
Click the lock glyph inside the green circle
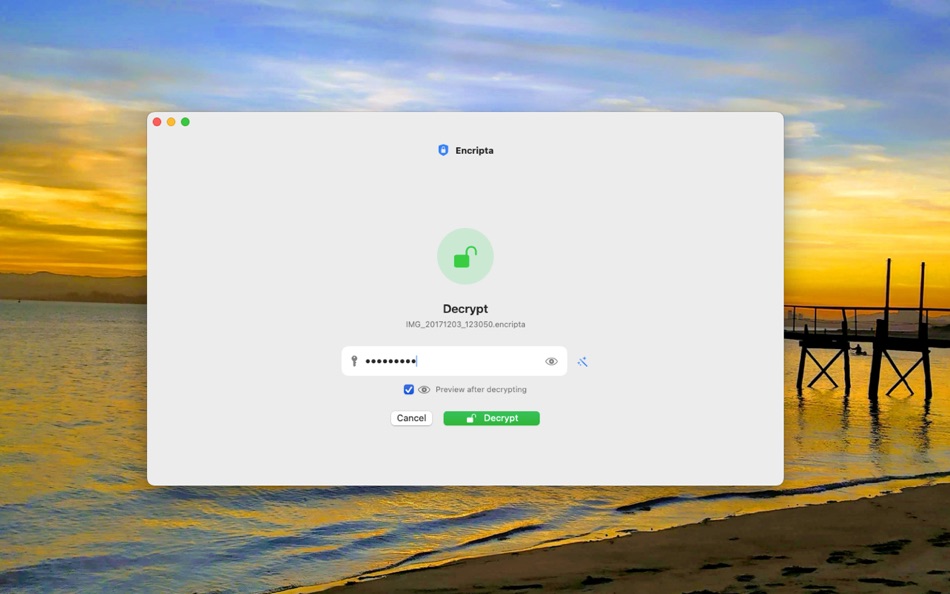pos(465,256)
